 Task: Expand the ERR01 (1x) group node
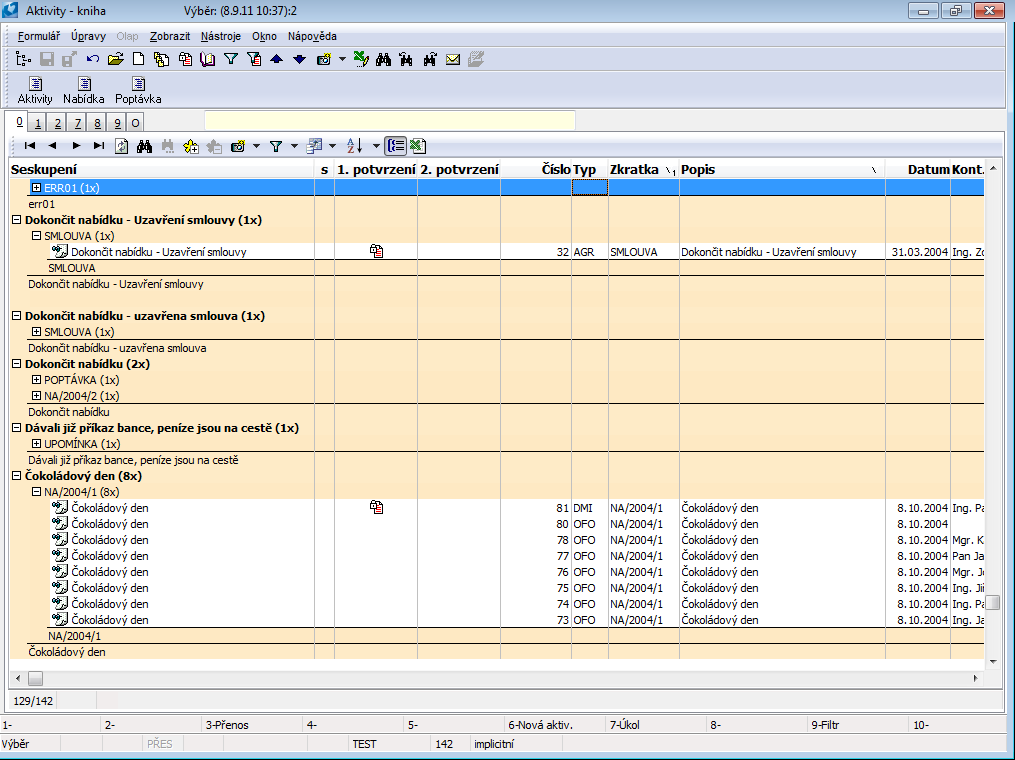click(x=37, y=188)
